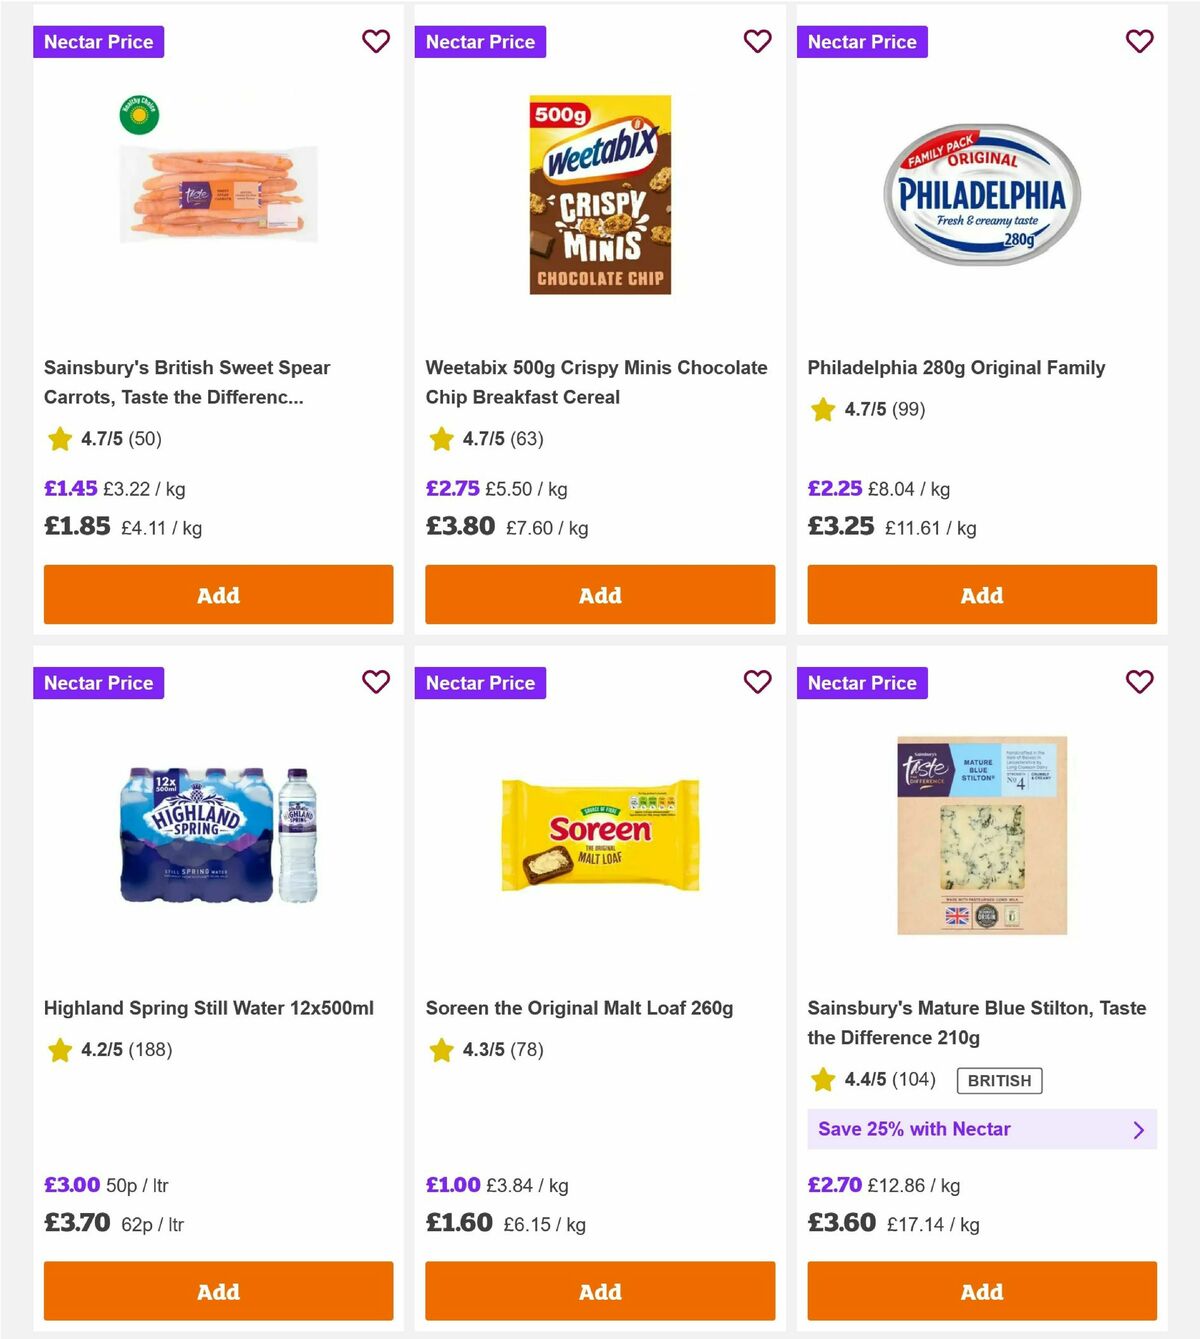Screen dimensions: 1200x1339
Task: Open the Nectar Price badge on Weetabix
Action: [x=480, y=41]
